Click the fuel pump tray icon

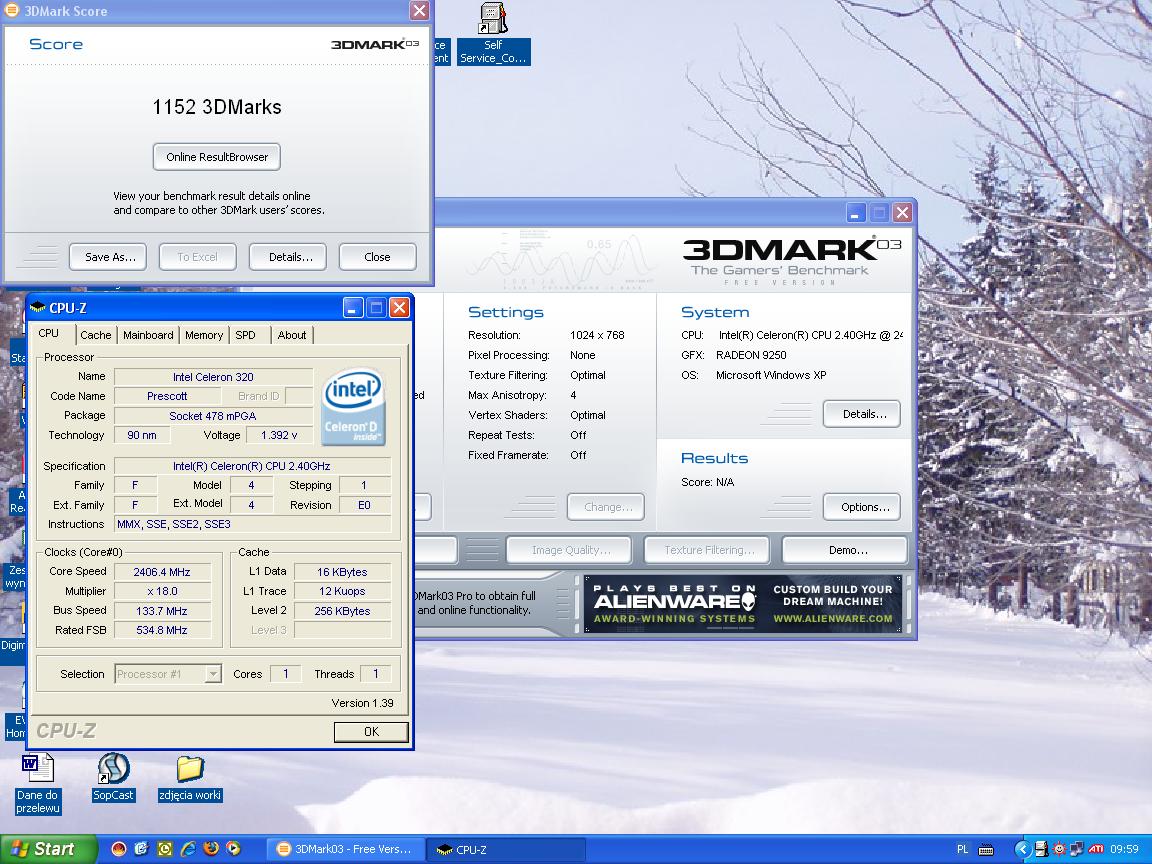pyautogui.click(x=1041, y=849)
